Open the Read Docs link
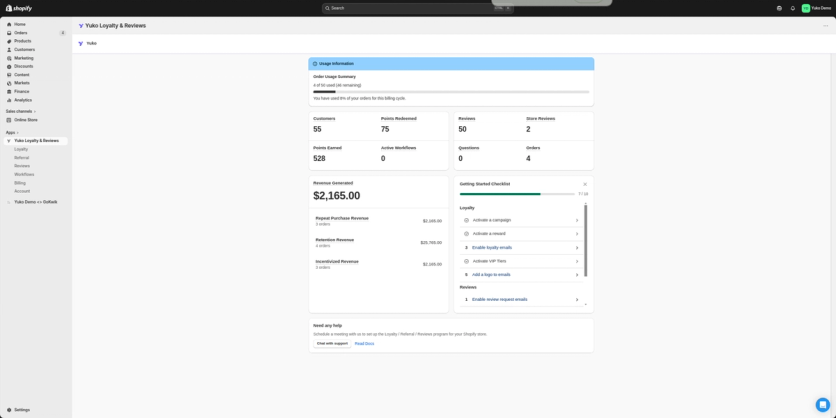The height and width of the screenshot is (418, 836). point(364,344)
